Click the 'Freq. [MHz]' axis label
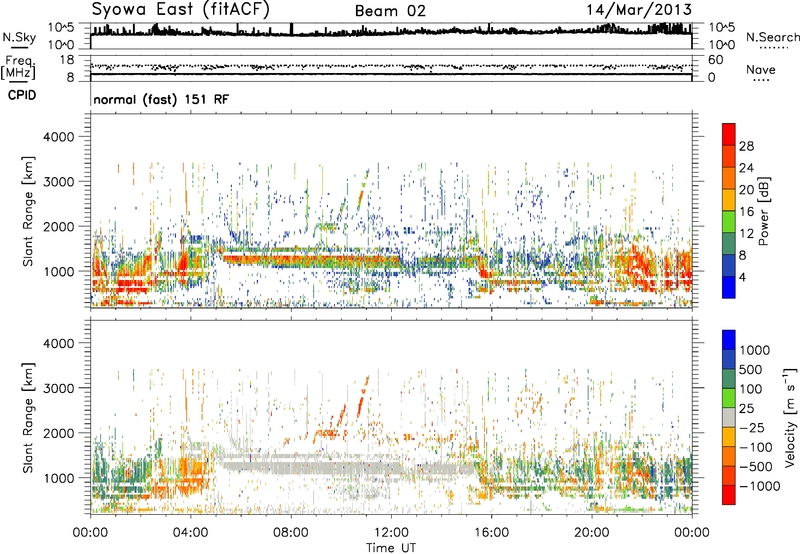 pyautogui.click(x=18, y=68)
